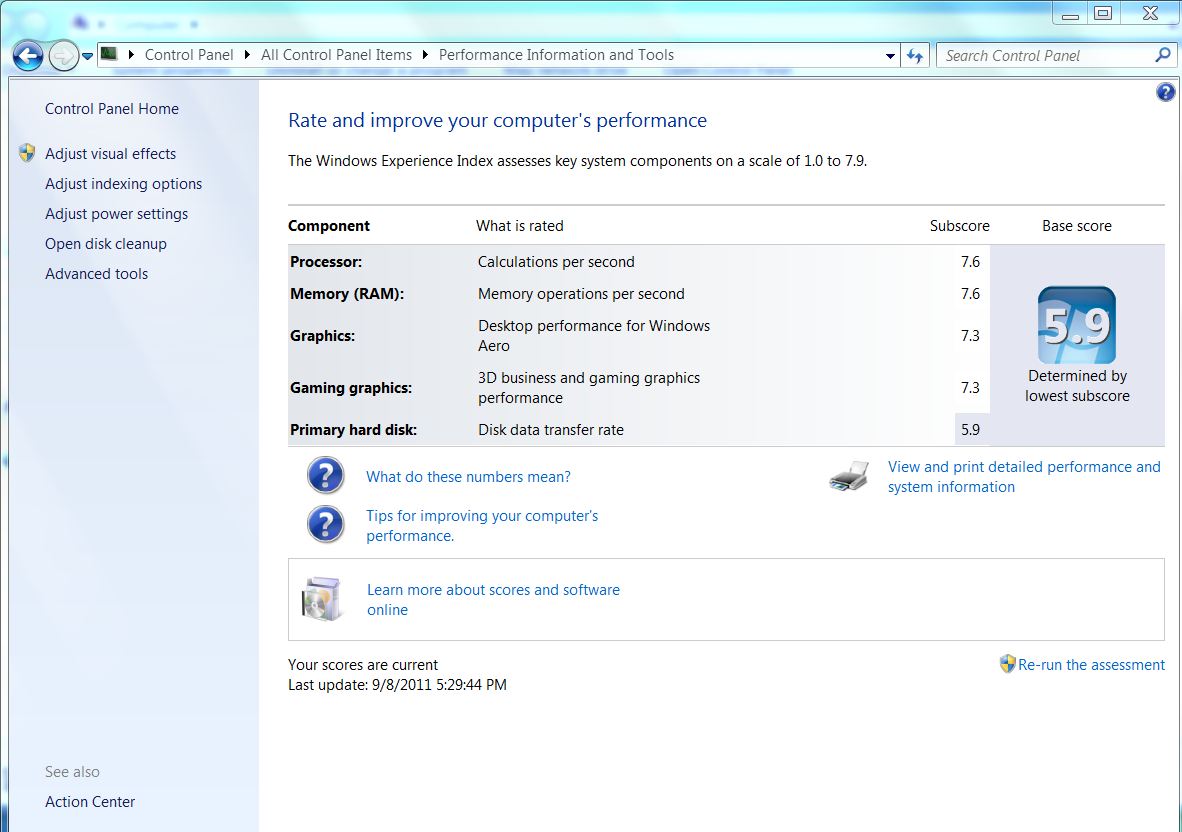
Task: Click the Primary hard disk subscore 5.9
Action: click(x=970, y=430)
